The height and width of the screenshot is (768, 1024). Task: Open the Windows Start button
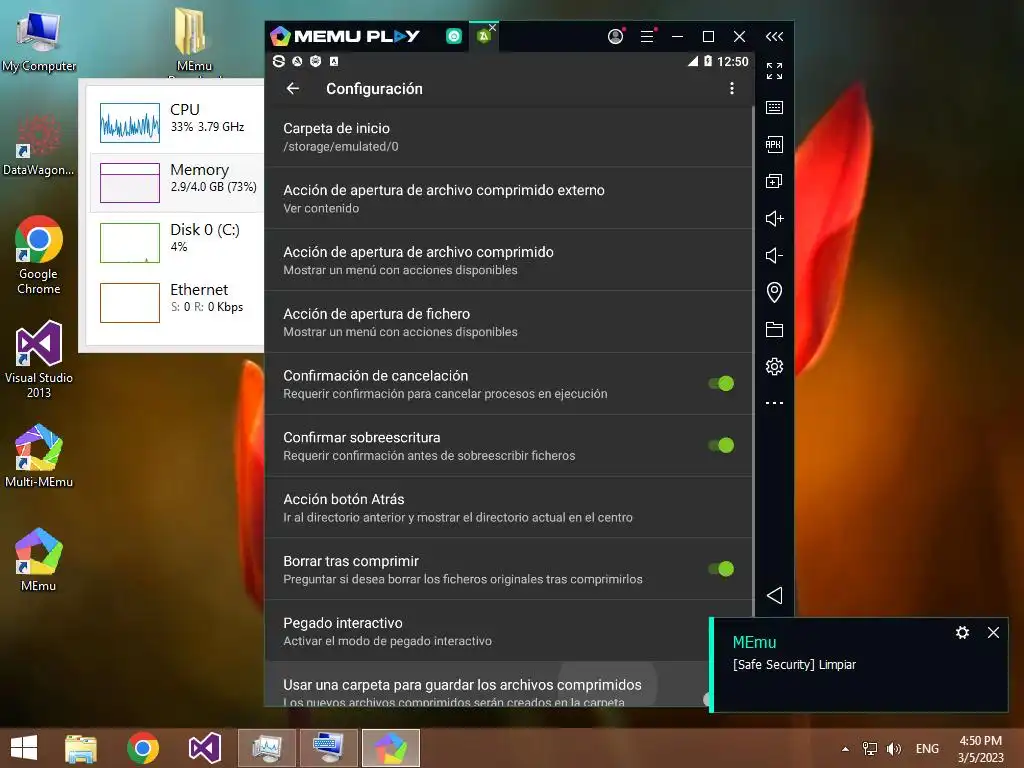pyautogui.click(x=24, y=748)
